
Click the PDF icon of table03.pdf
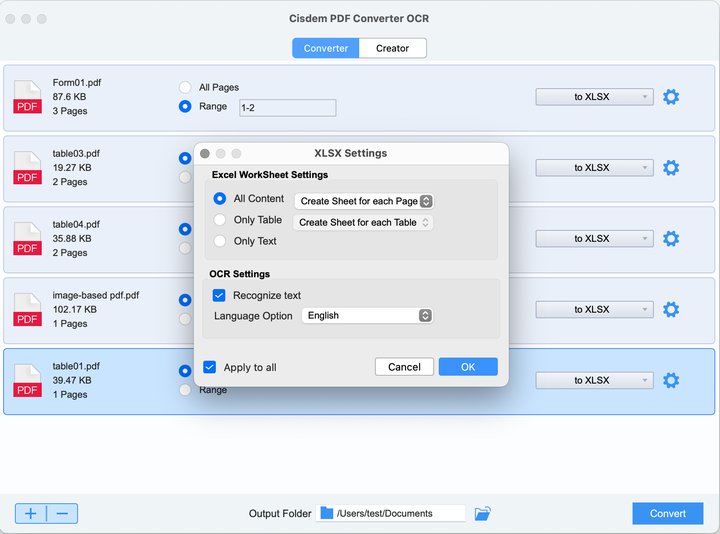[x=27, y=168]
